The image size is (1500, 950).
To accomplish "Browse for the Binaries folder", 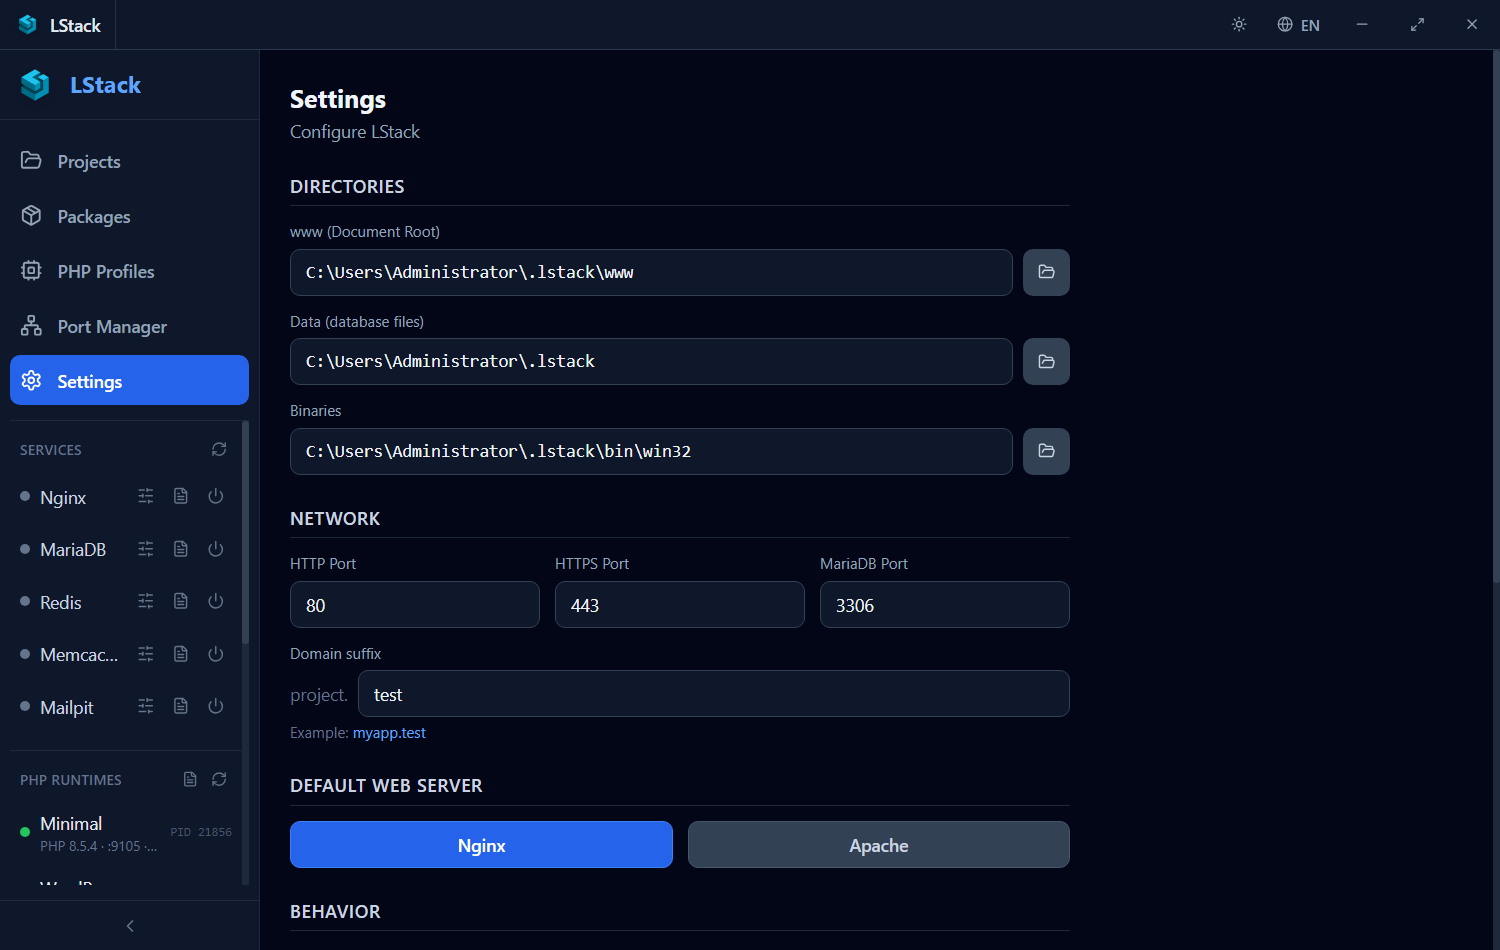I will [1046, 451].
